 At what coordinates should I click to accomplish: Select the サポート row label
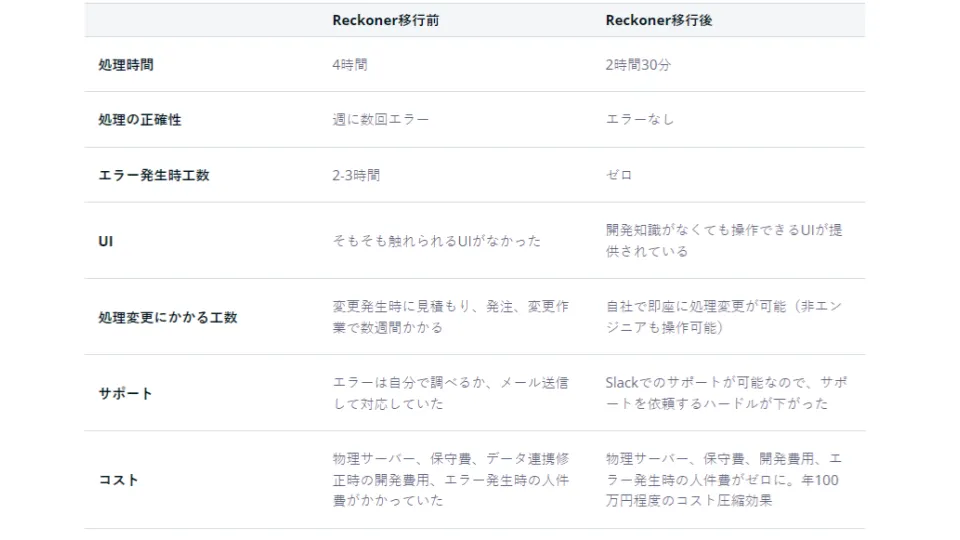[126, 393]
